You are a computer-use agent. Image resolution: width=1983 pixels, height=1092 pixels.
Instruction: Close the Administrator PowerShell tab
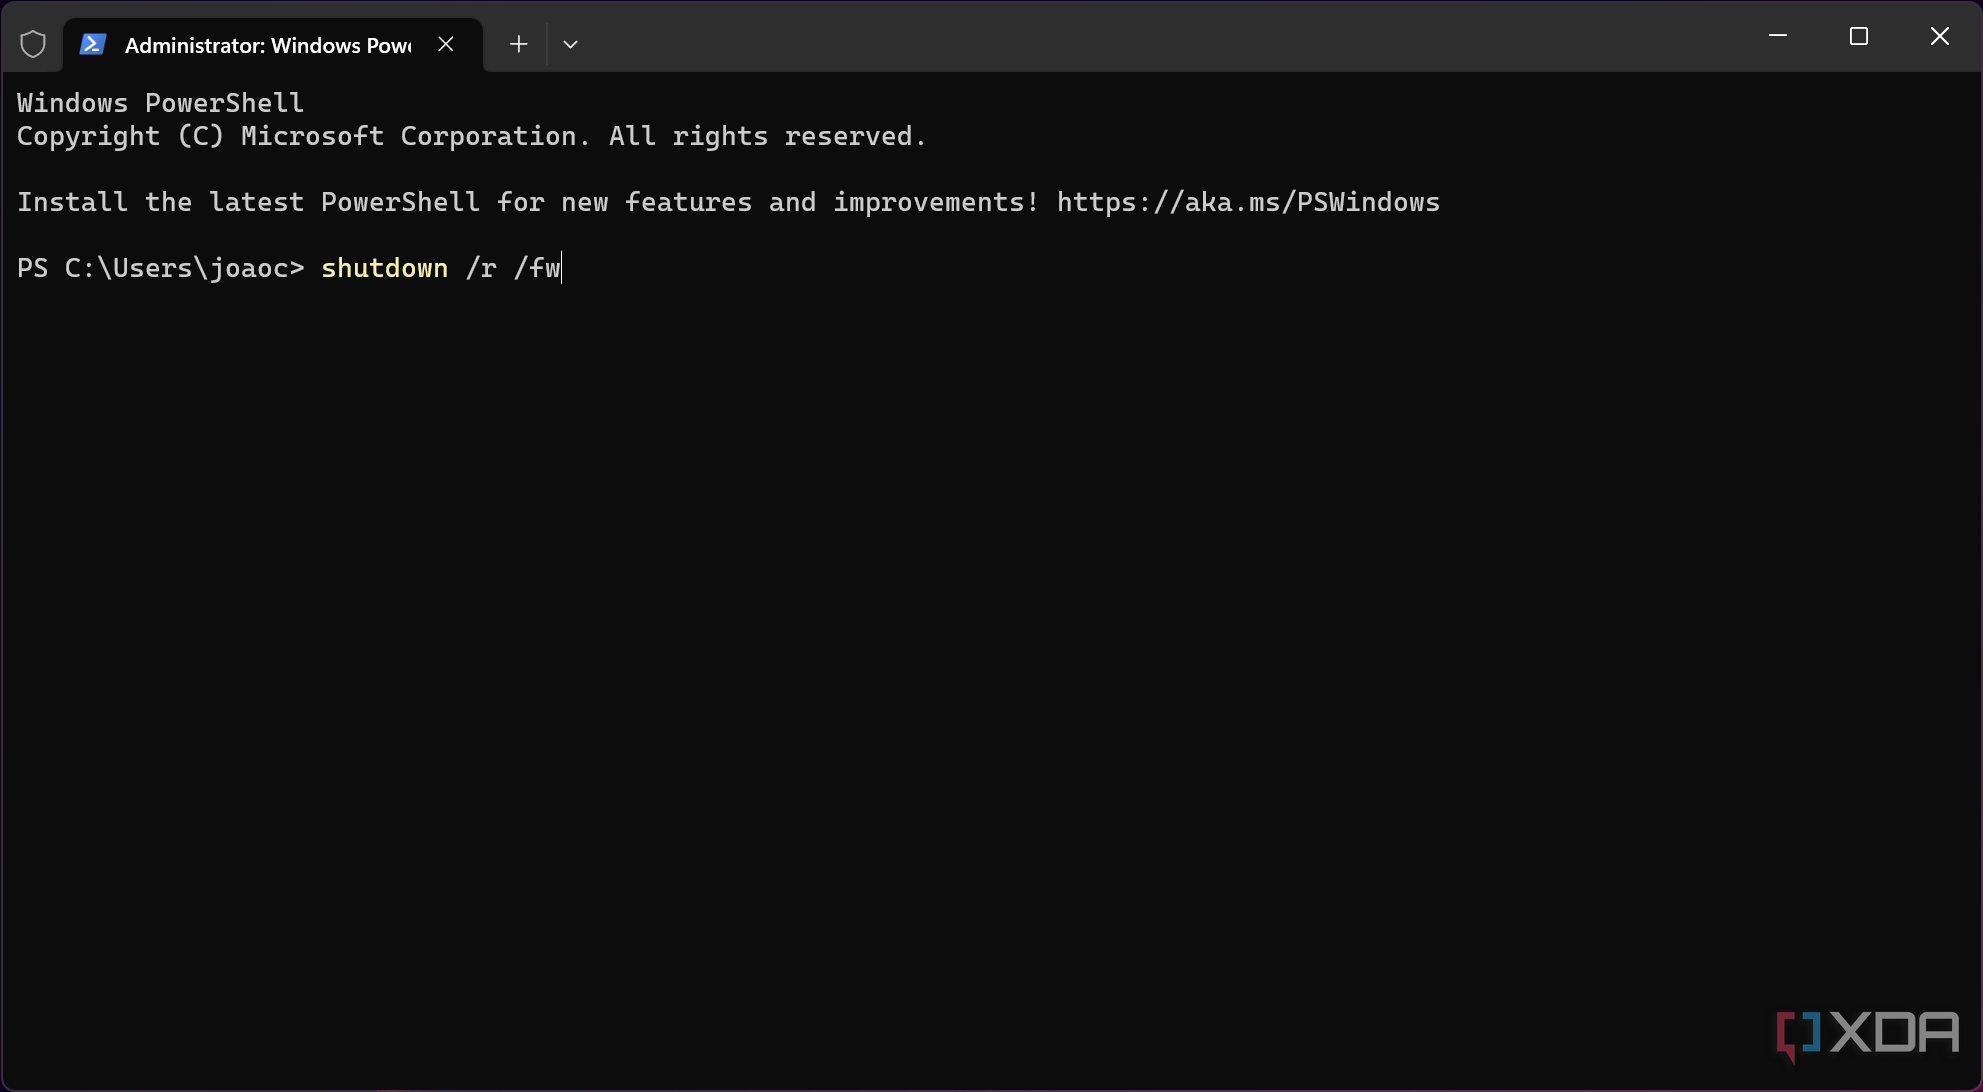[446, 44]
